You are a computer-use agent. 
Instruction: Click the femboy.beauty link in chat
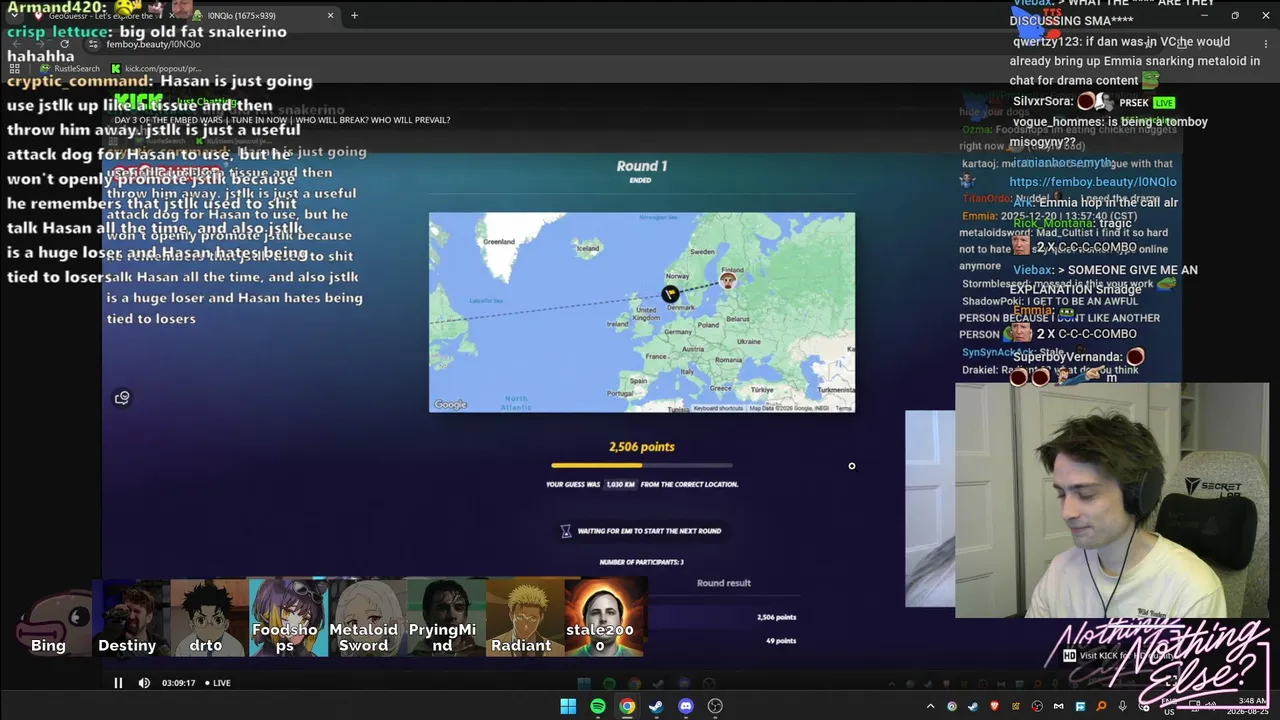pos(1093,182)
